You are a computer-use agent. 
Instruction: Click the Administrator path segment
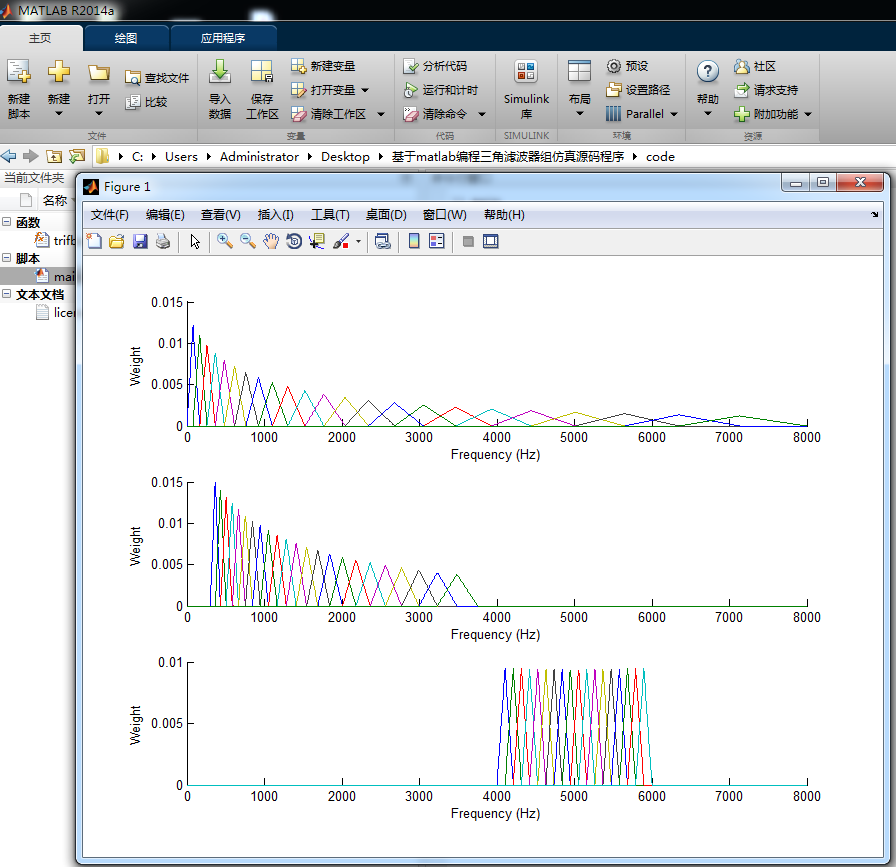(x=259, y=157)
